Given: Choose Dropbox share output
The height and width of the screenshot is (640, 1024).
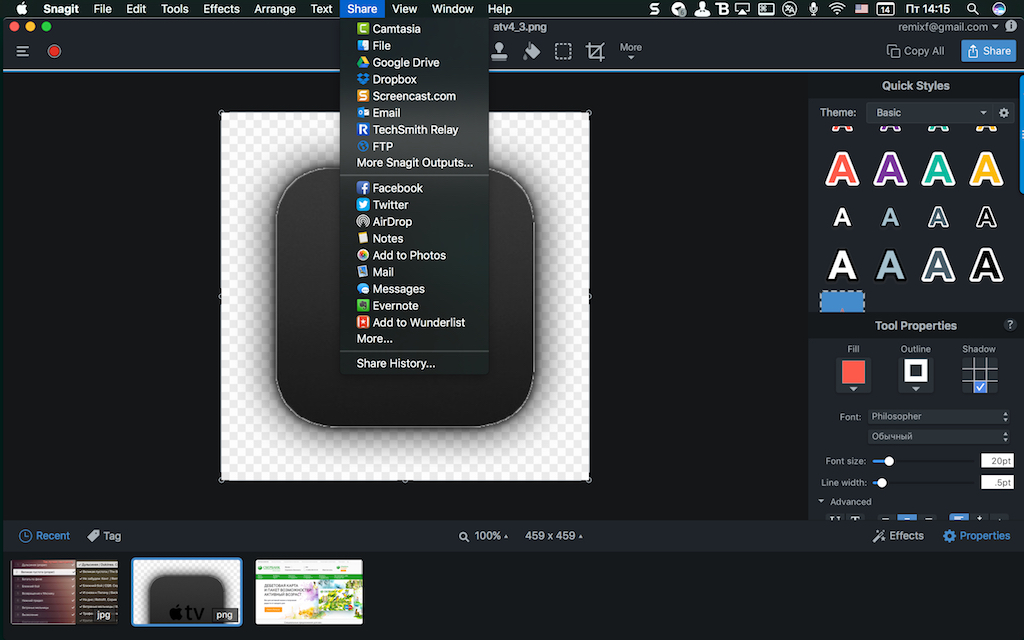Looking at the screenshot, I should (415, 80).
